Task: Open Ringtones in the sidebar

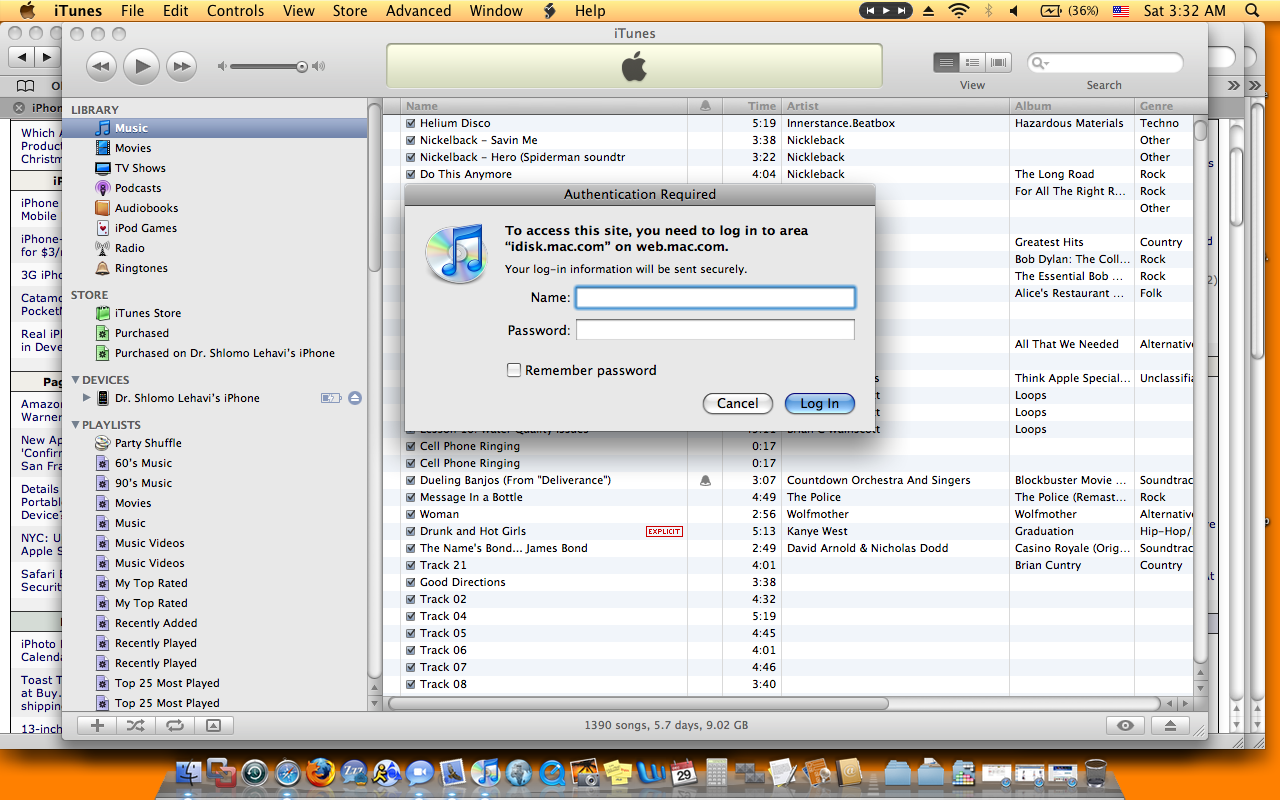Action: [215, 268]
